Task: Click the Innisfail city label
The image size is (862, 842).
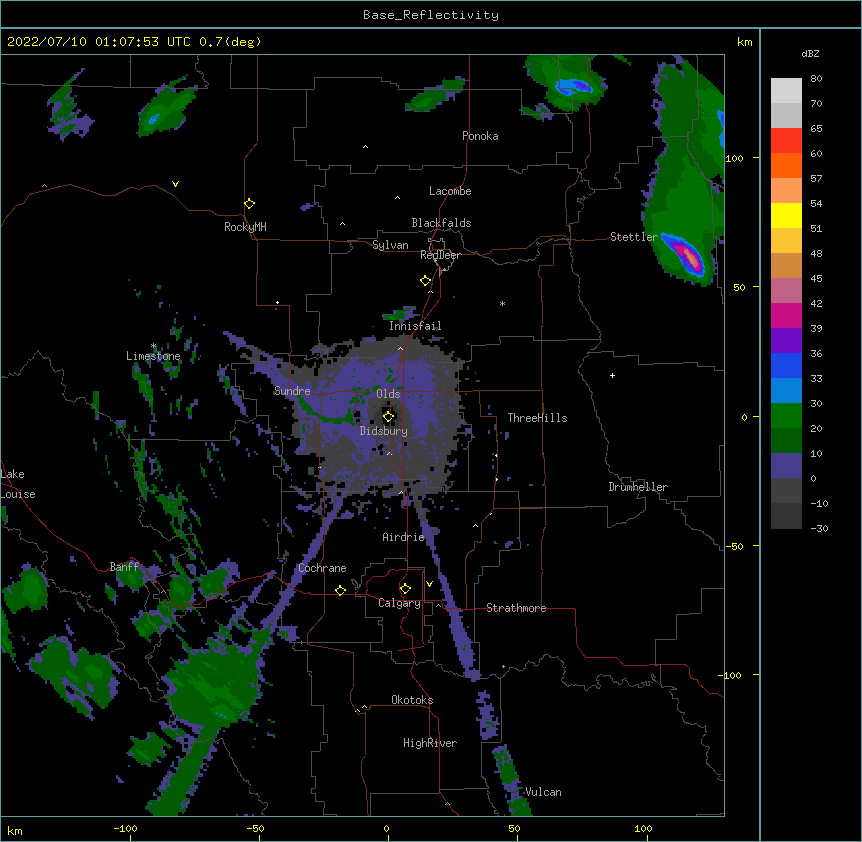Action: coord(415,326)
